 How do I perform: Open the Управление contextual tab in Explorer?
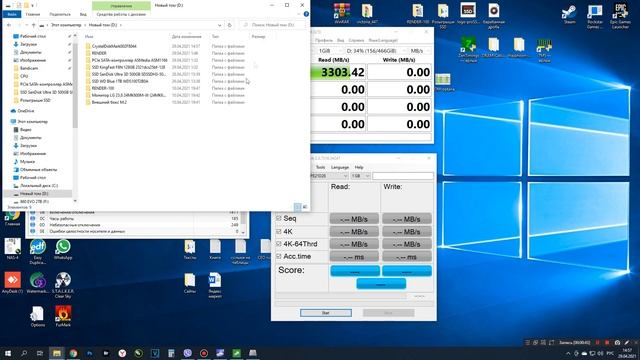pos(121,6)
